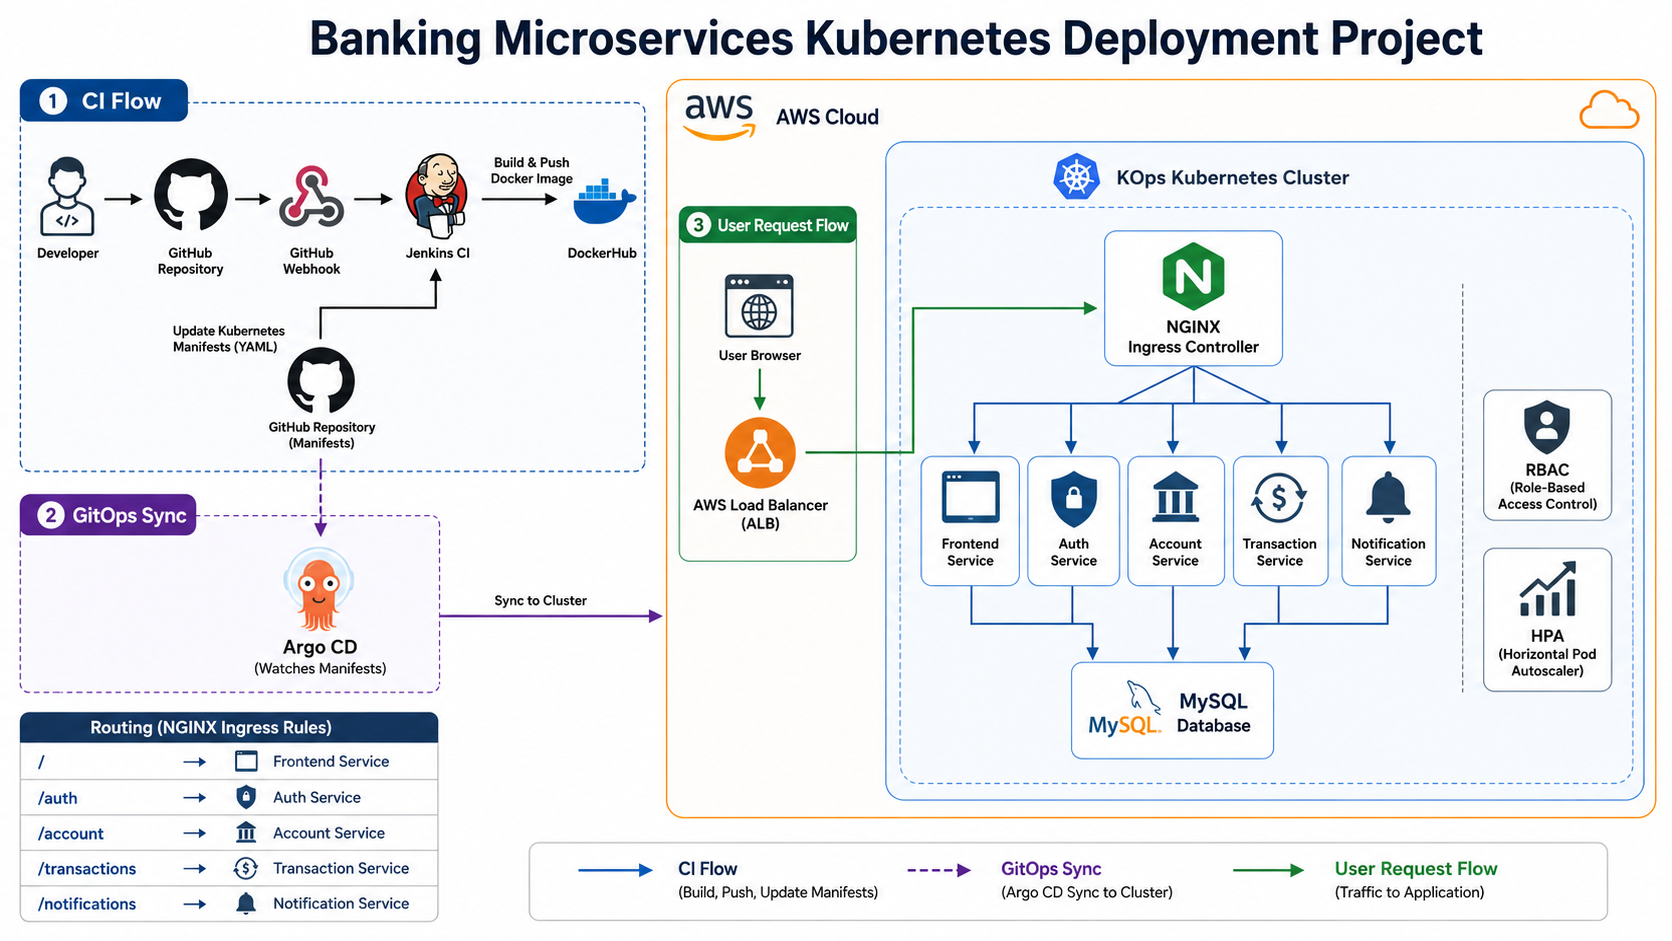Click the Auth Service shield in routing table
1672x941 pixels.
pyautogui.click(x=246, y=797)
